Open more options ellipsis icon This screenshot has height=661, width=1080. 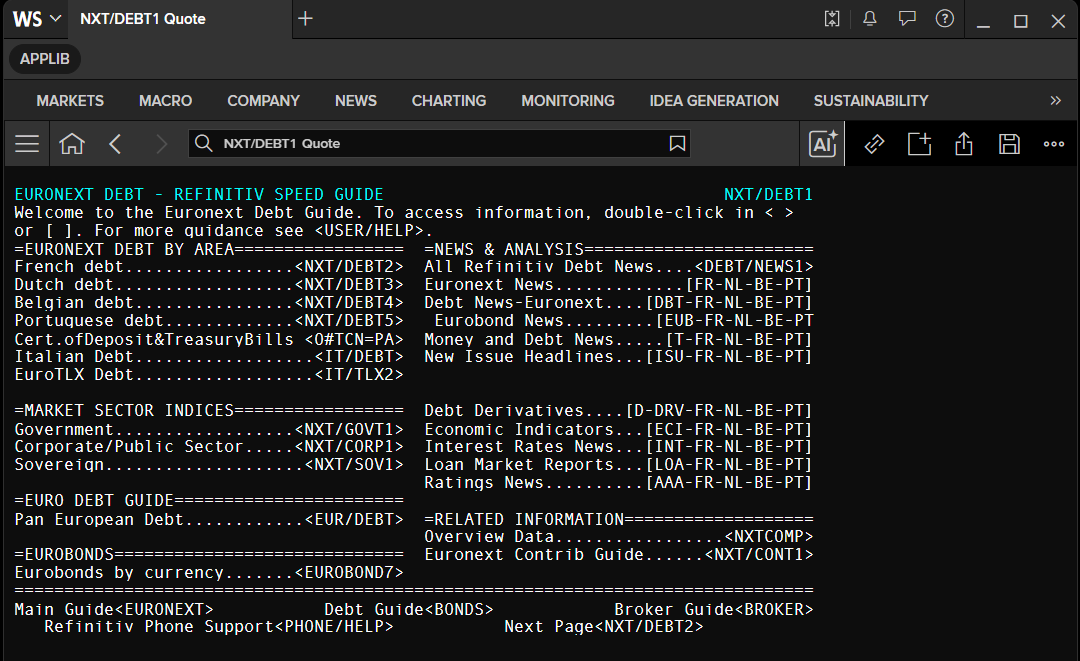[x=1054, y=144]
